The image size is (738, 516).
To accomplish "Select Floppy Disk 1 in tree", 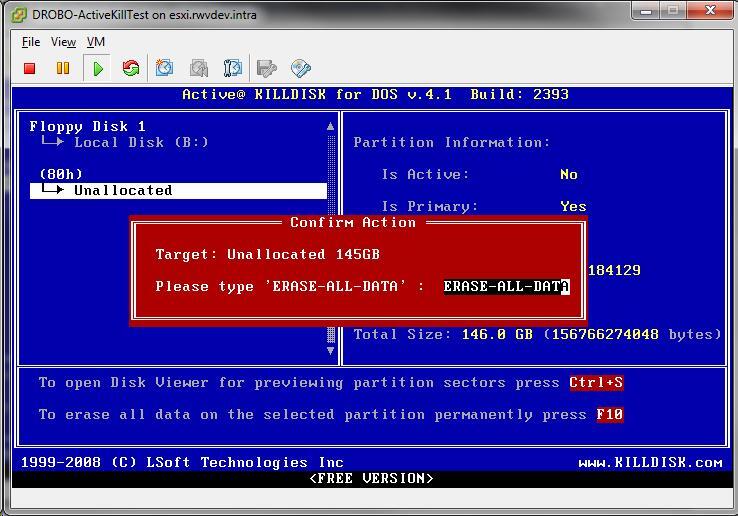I will click(x=88, y=126).
